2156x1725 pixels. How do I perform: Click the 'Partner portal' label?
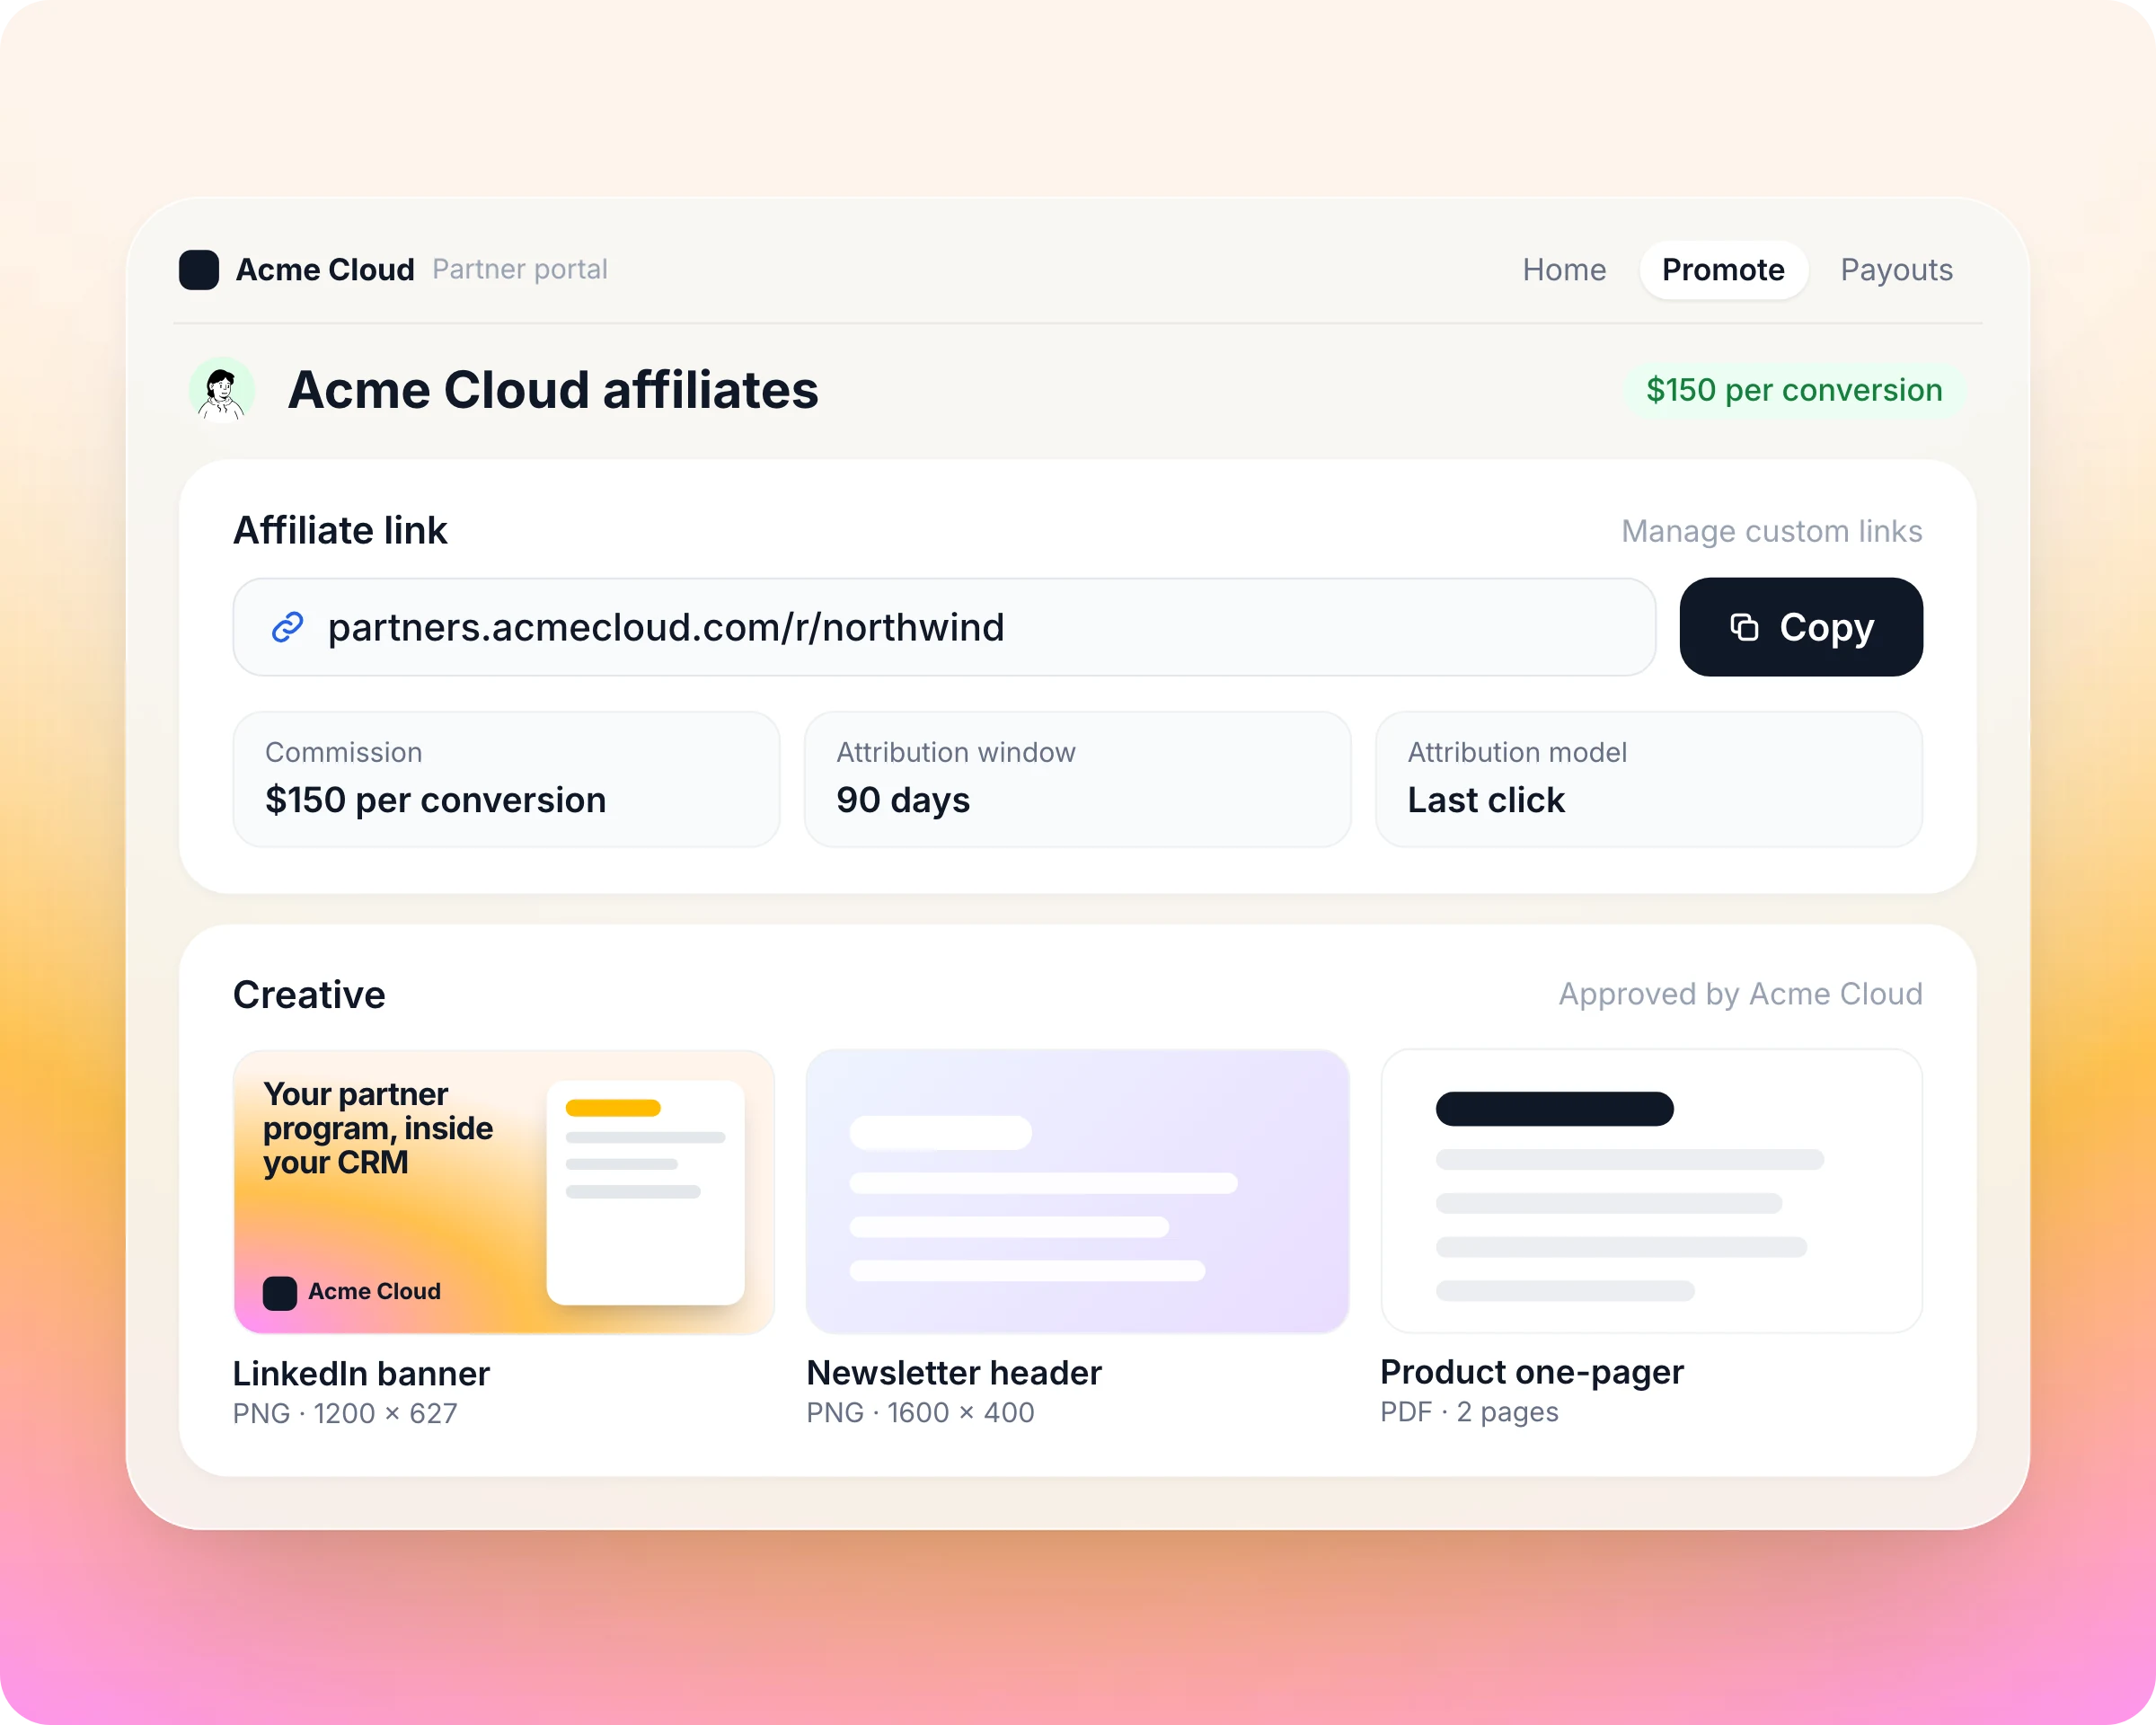coord(520,270)
